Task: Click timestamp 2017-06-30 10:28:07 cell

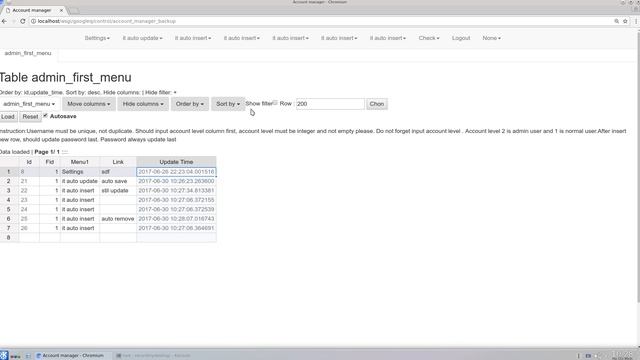Action: pyautogui.click(x=176, y=219)
